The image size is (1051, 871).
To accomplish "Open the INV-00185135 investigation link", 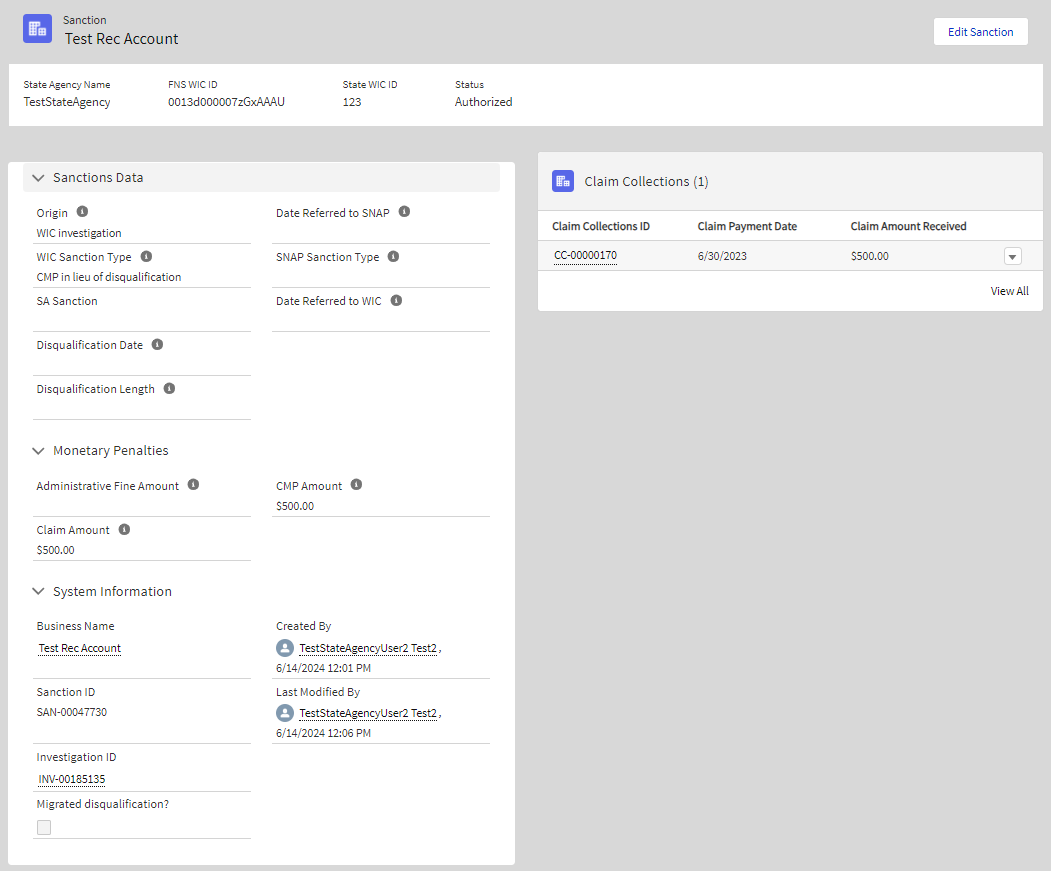I will (72, 779).
